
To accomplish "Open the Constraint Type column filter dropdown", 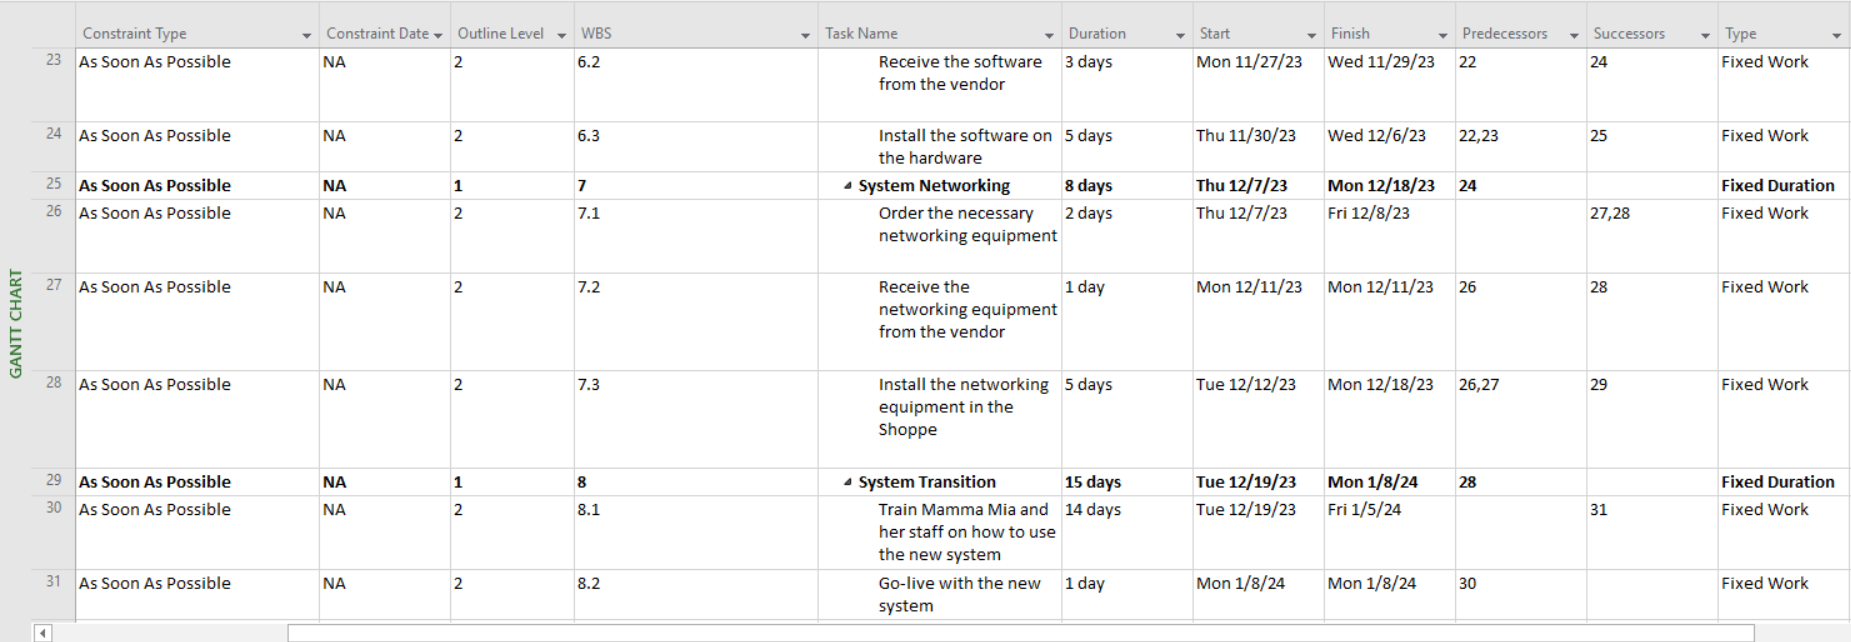I will pos(307,33).
